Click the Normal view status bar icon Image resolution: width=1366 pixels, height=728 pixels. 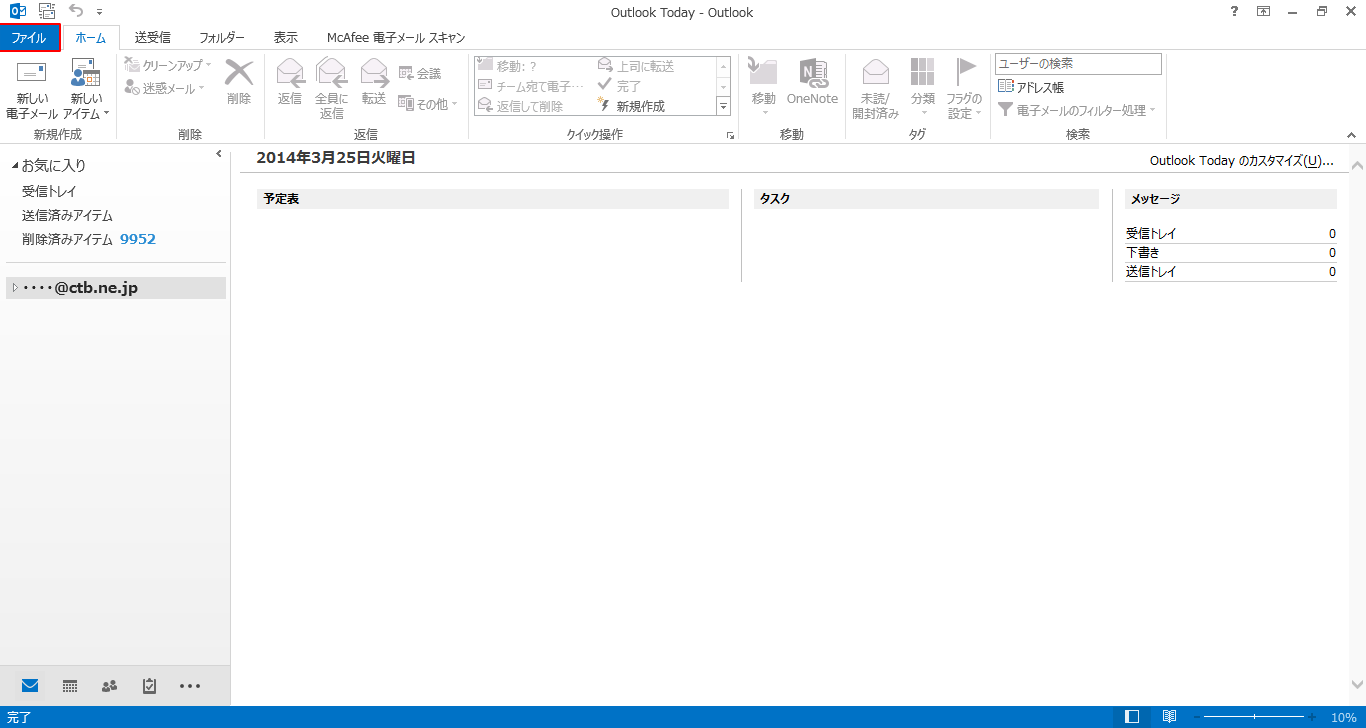[1132, 717]
